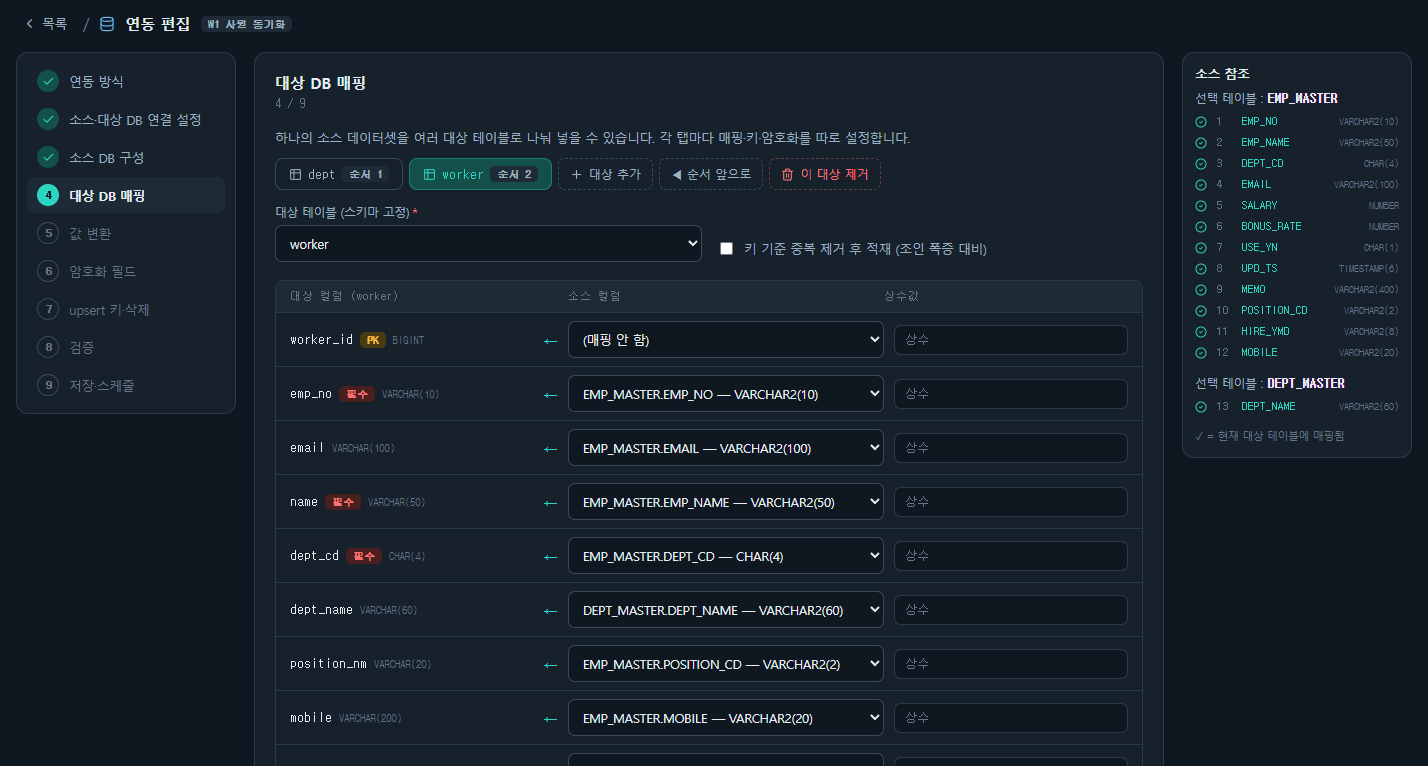Click UPD_TS in source reference list

tap(1259, 268)
